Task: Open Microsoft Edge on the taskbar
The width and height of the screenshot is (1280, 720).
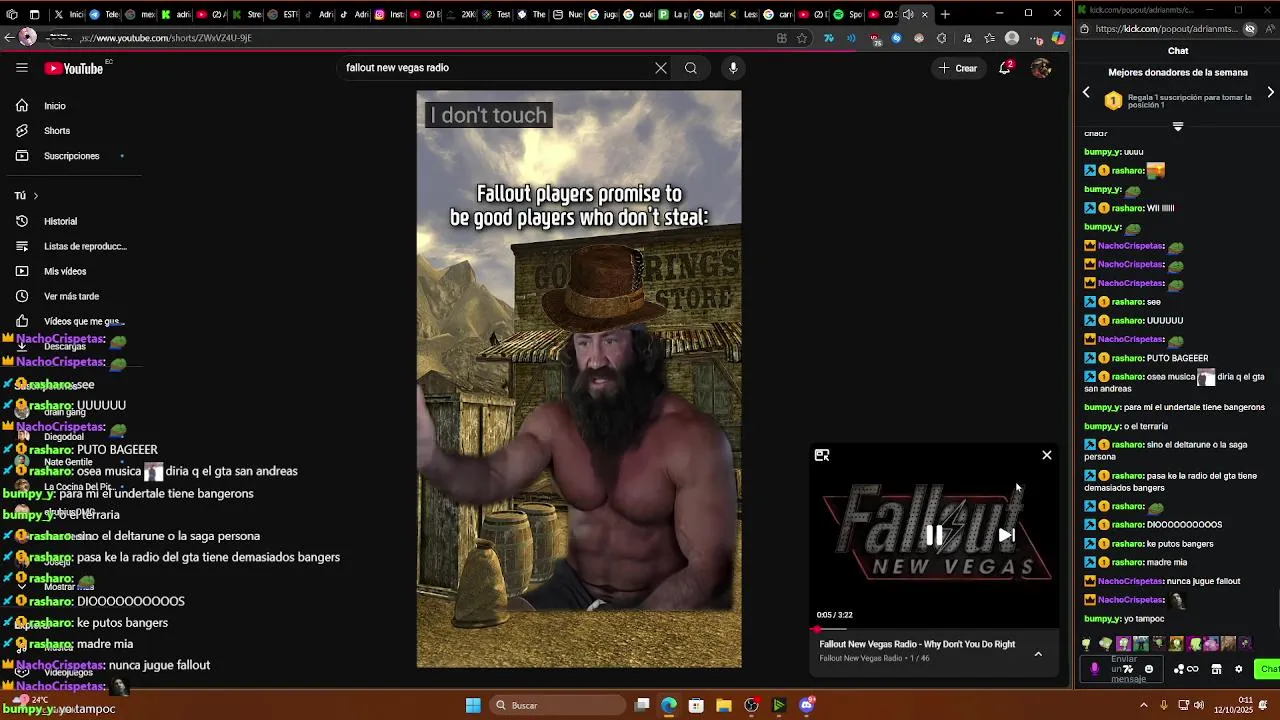Action: (669, 705)
